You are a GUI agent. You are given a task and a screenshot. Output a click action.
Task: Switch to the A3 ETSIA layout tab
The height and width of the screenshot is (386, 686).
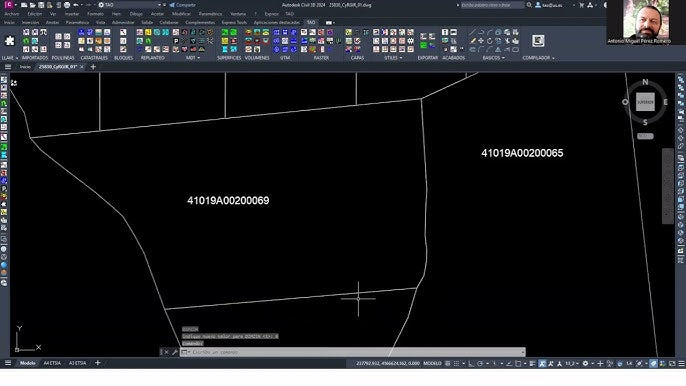point(77,363)
